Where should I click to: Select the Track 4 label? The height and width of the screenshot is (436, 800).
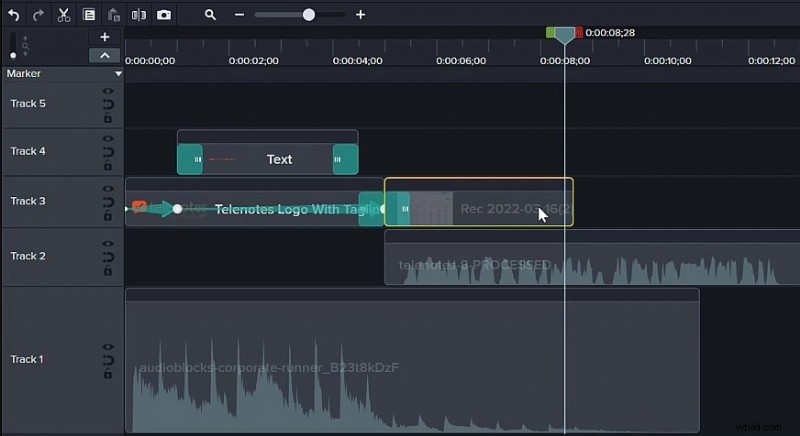click(x=28, y=151)
